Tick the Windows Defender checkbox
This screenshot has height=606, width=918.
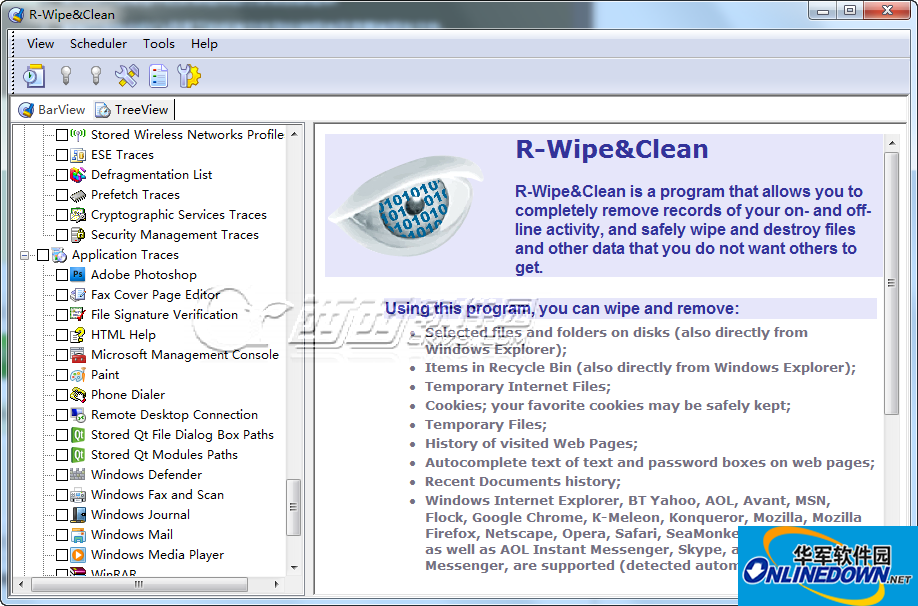(61, 475)
